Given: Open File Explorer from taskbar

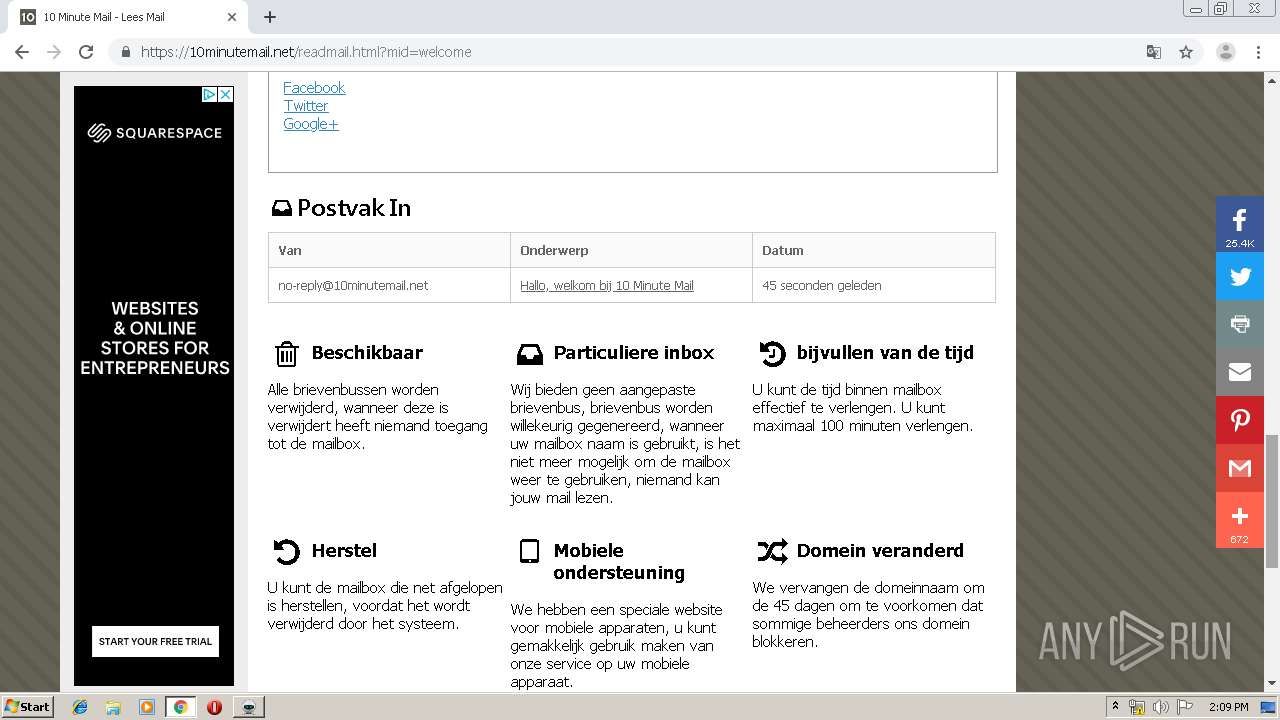Looking at the screenshot, I should tap(113, 707).
